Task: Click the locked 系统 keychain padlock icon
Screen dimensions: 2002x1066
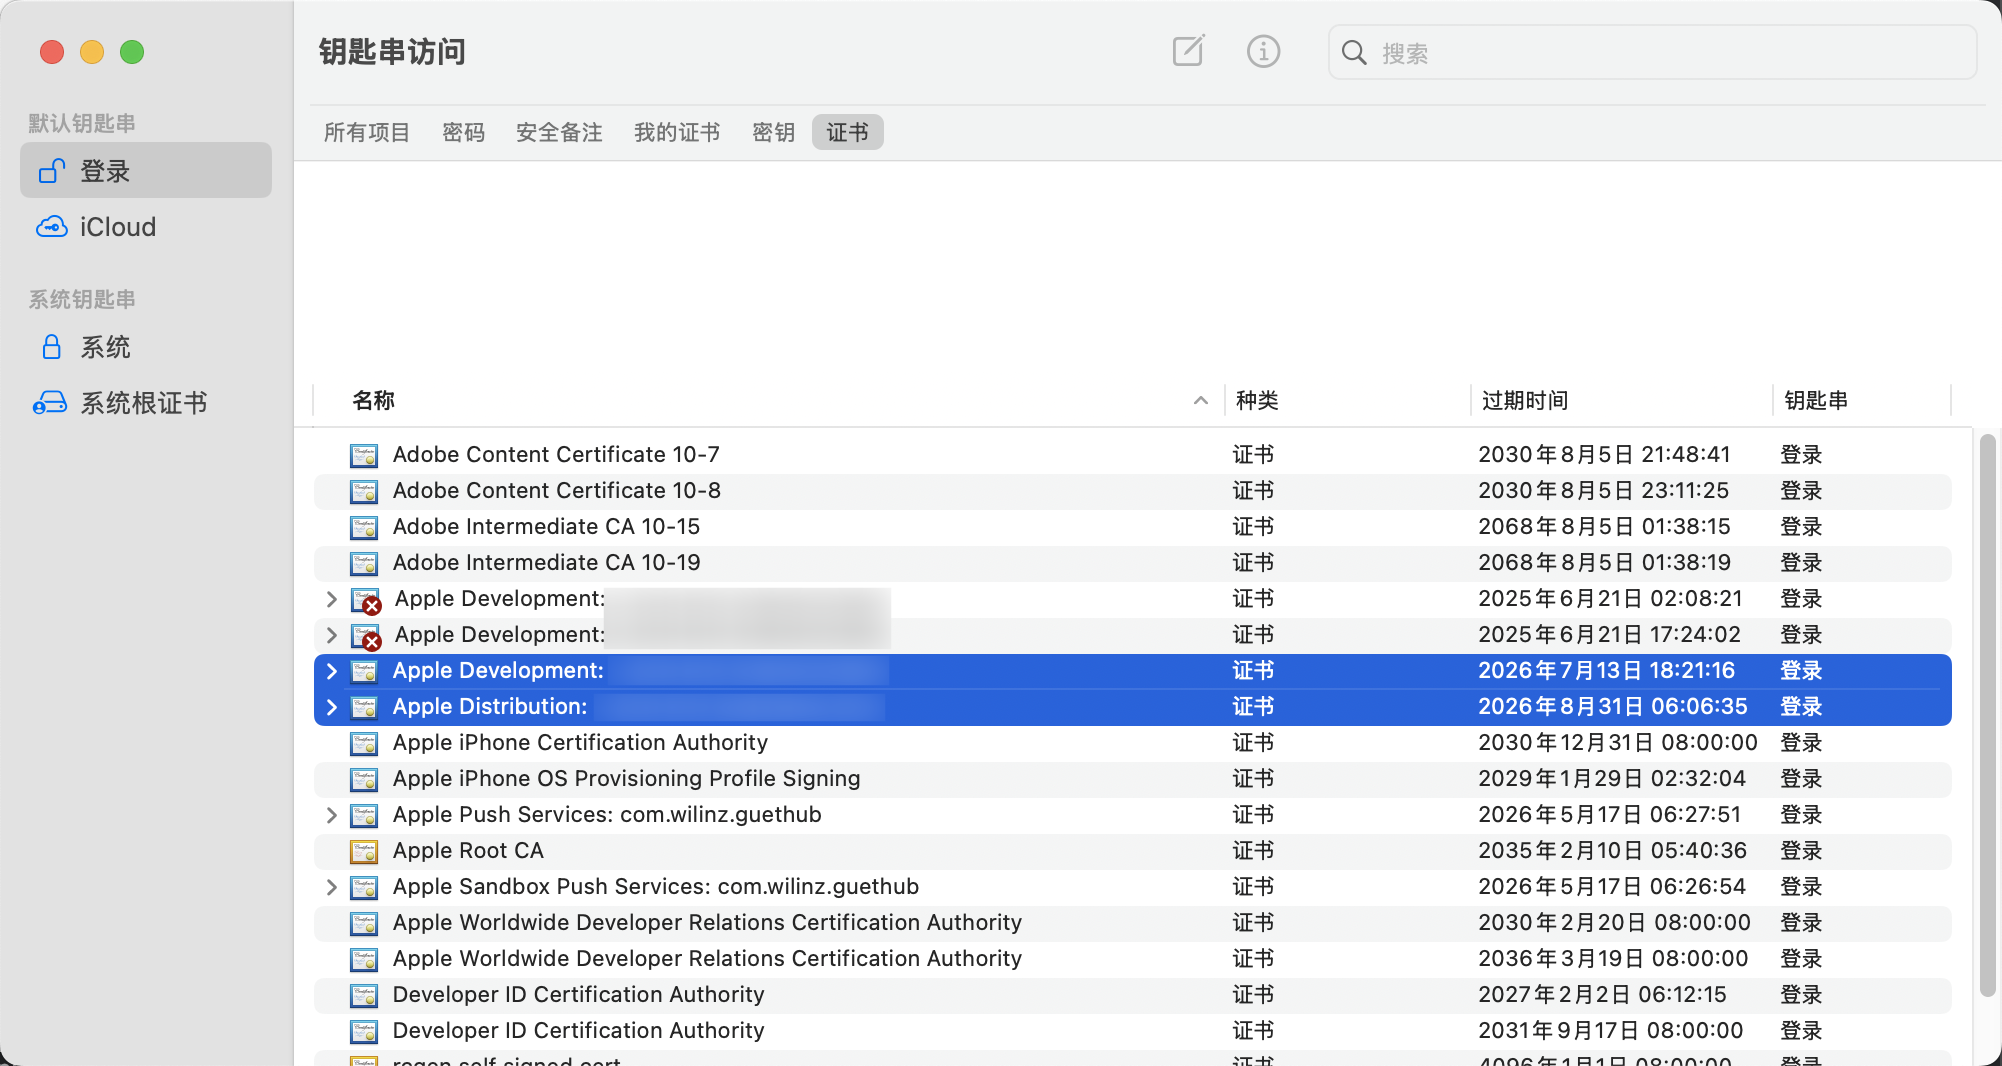Action: [x=52, y=347]
